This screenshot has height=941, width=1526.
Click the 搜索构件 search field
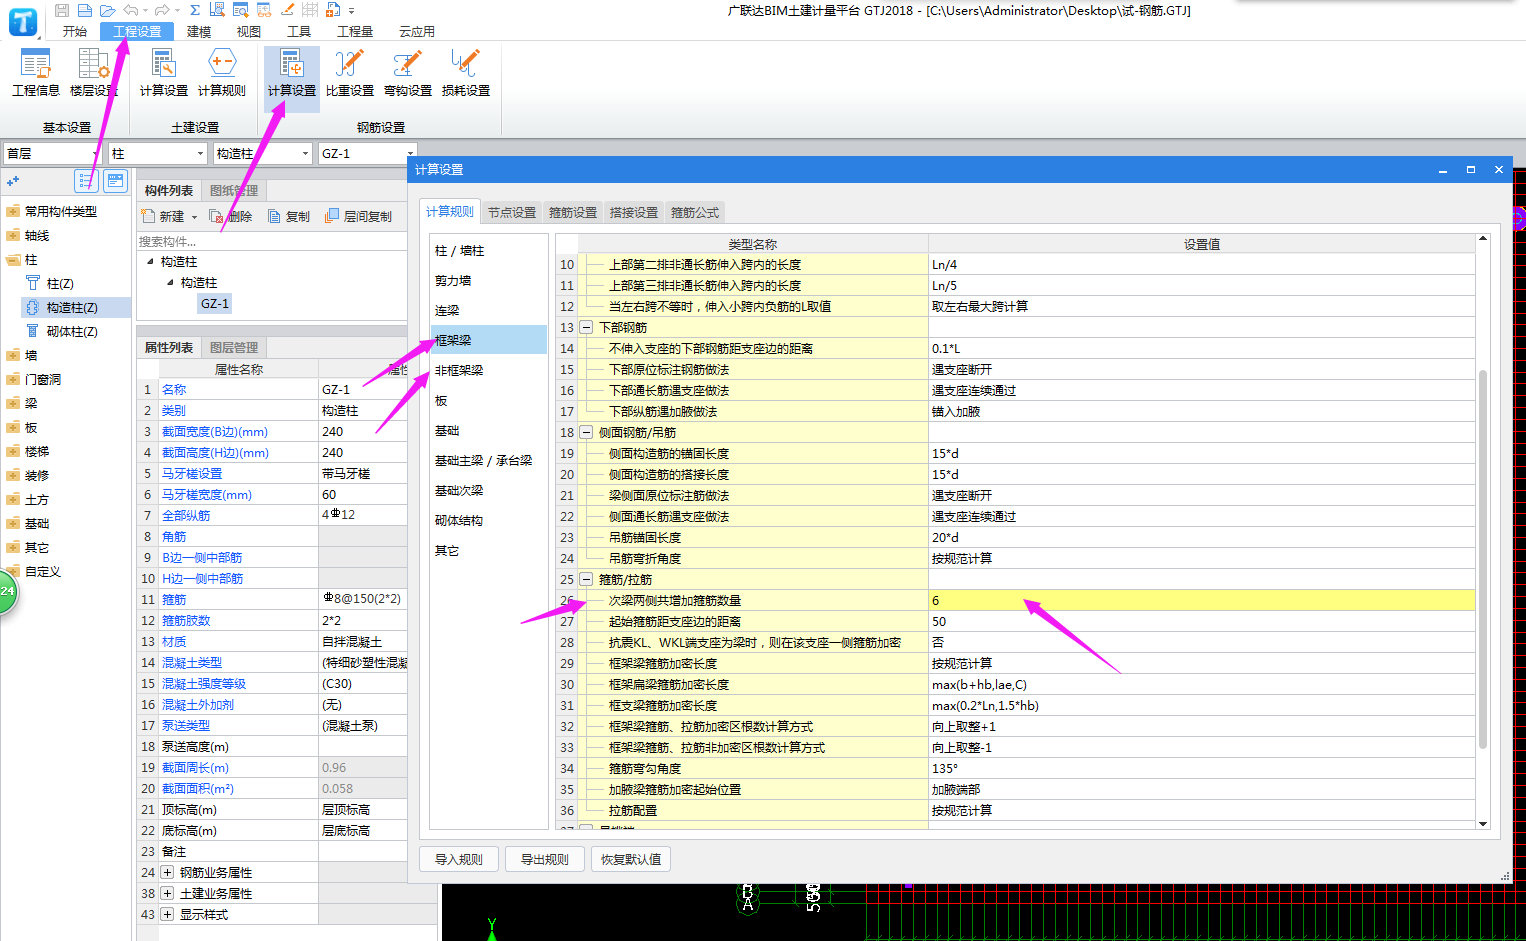point(271,241)
